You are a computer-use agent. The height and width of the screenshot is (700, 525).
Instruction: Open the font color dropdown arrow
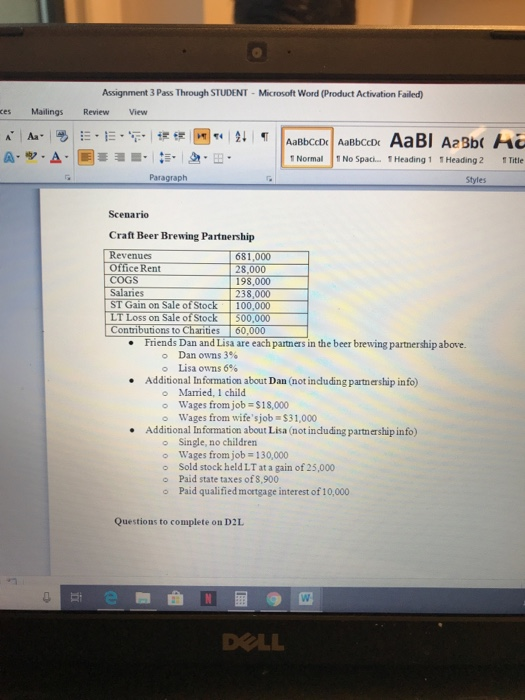tap(67, 157)
